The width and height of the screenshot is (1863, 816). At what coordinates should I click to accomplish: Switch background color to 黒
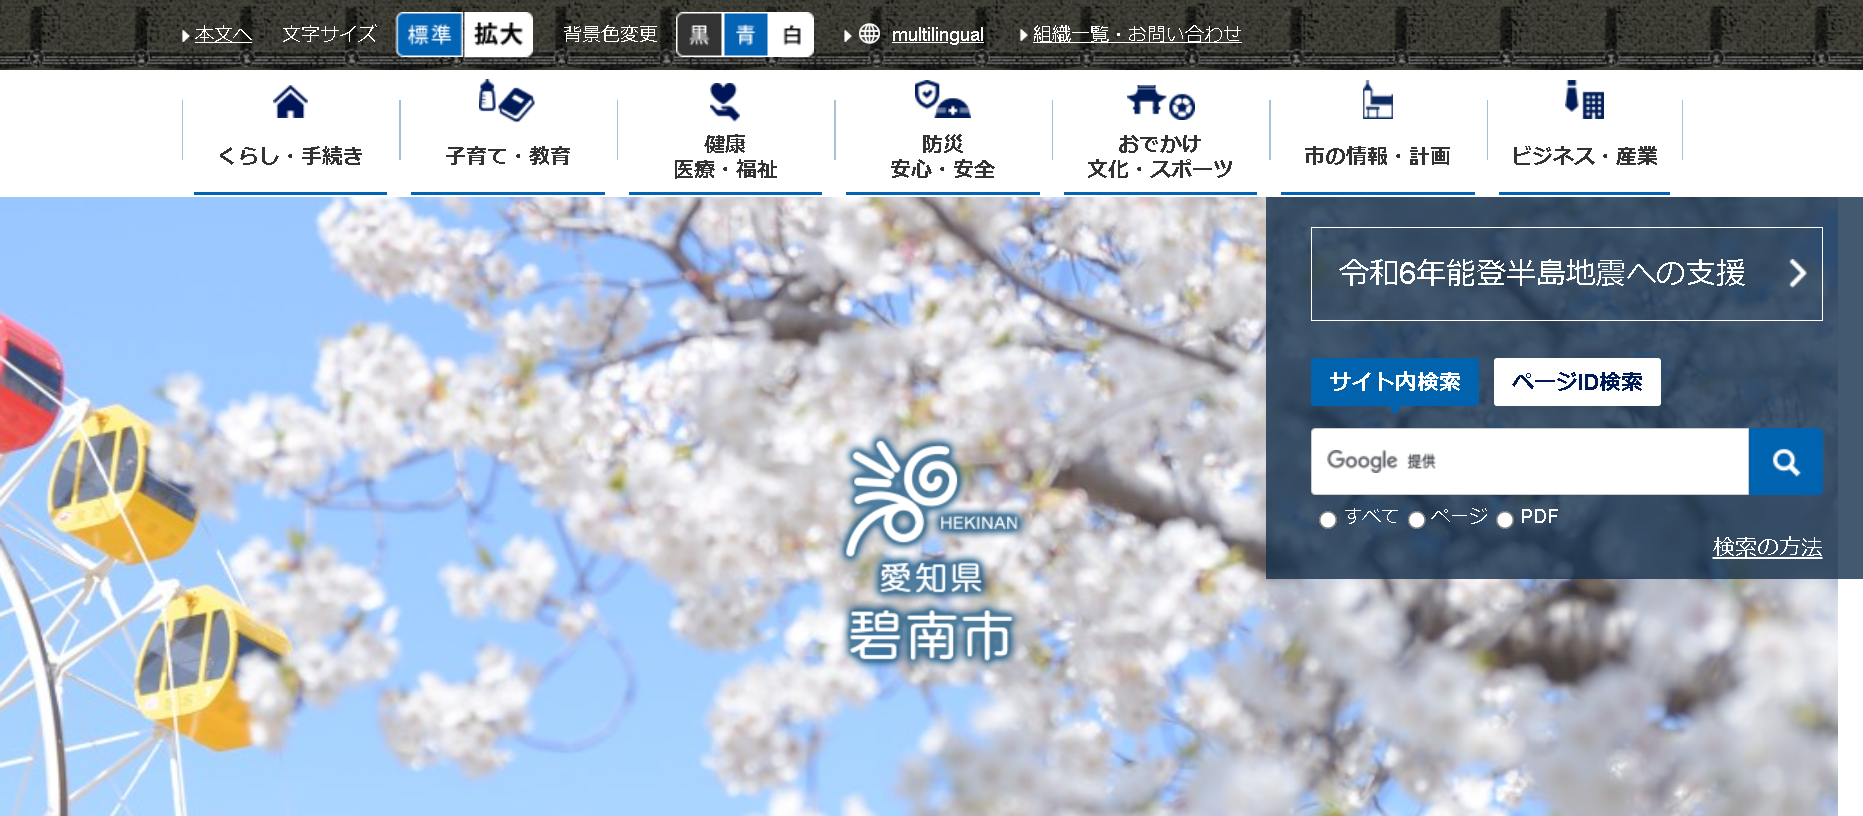[699, 35]
